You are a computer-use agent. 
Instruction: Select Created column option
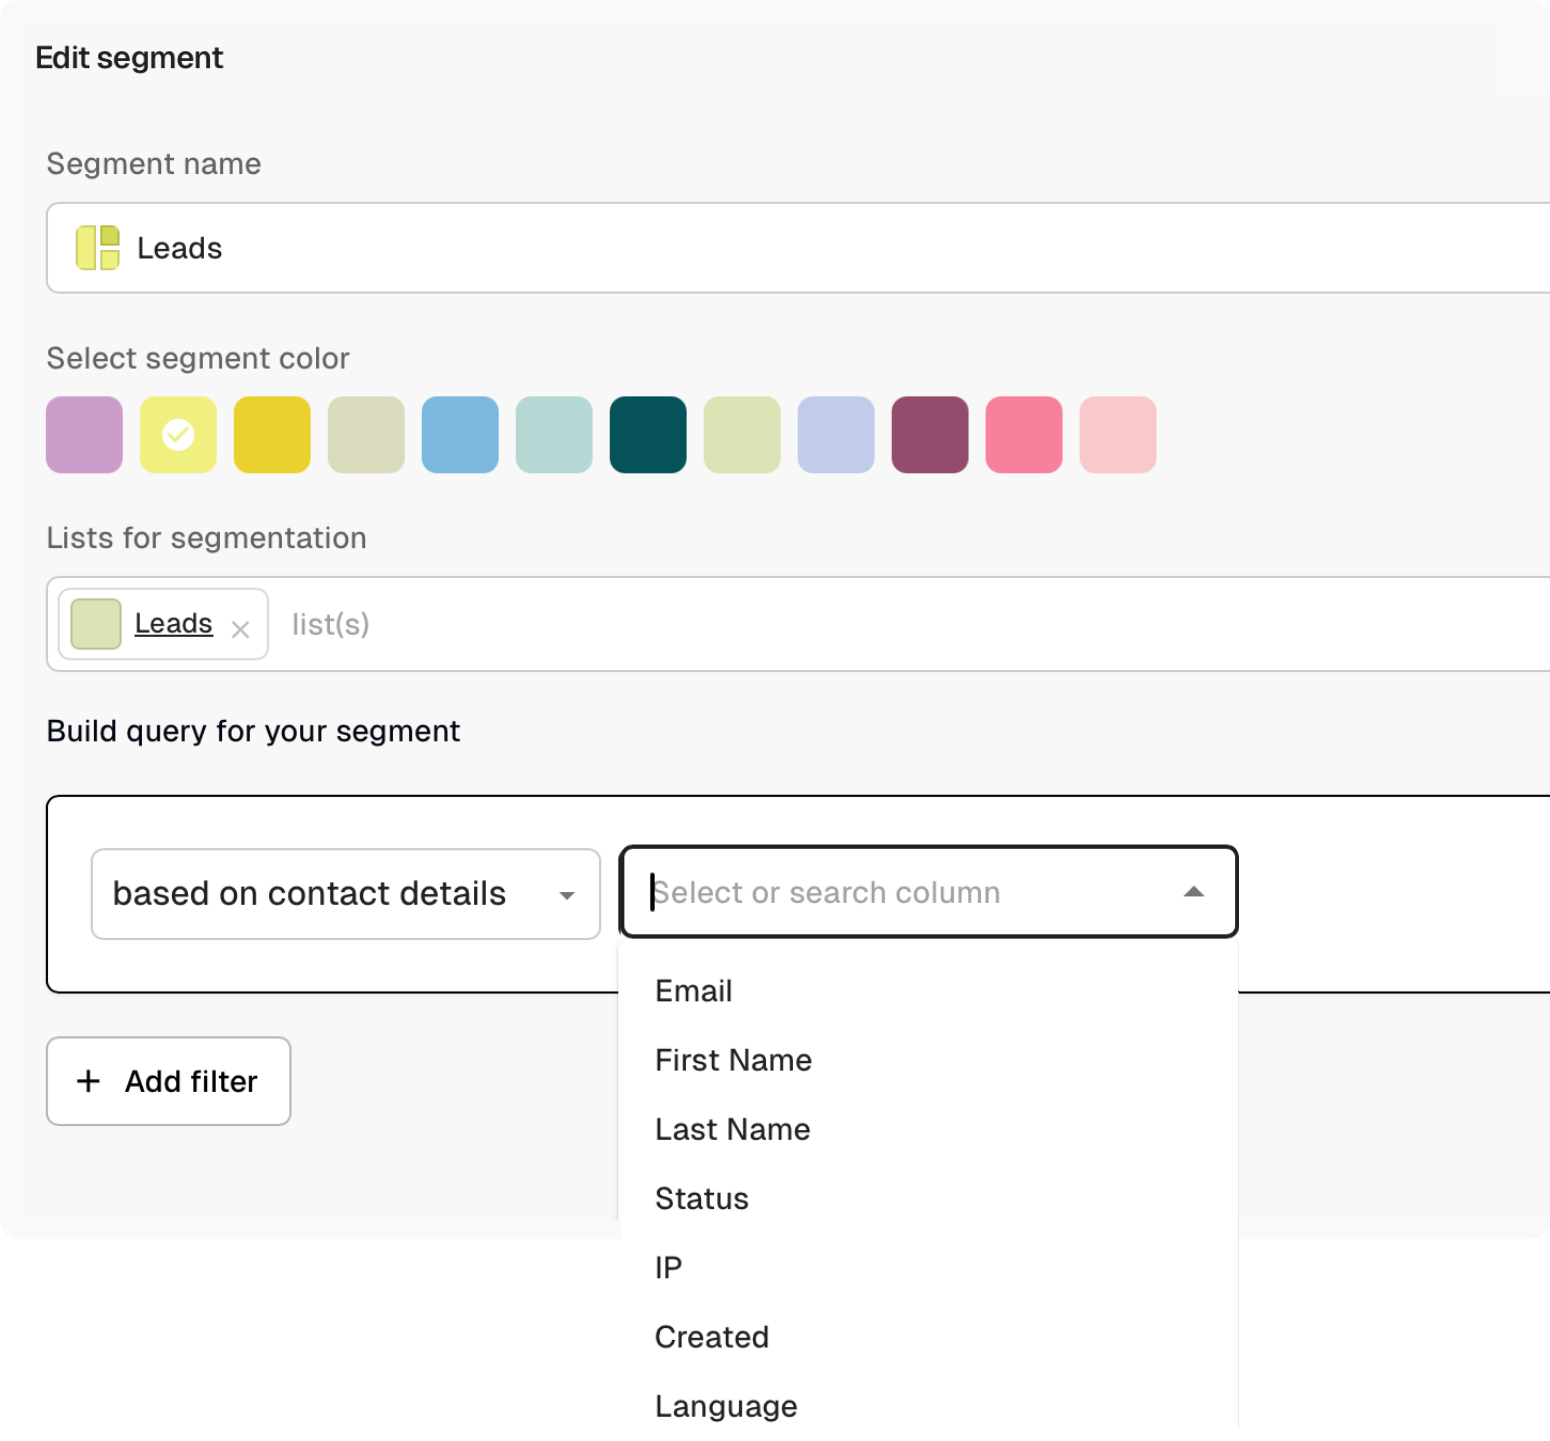(711, 1337)
